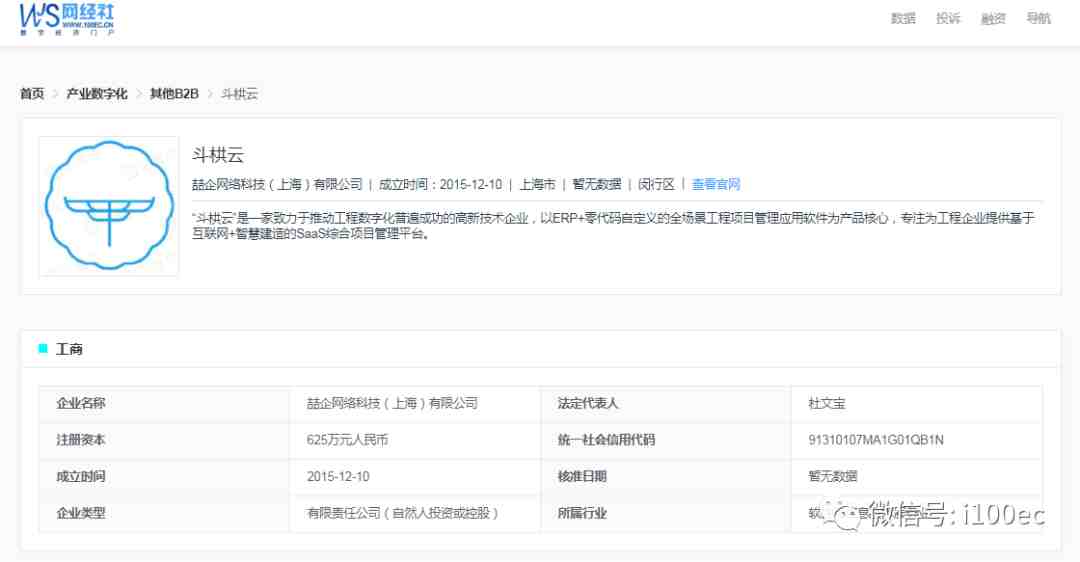Click the 斗栱云 company logo thumbnail

[109, 206]
